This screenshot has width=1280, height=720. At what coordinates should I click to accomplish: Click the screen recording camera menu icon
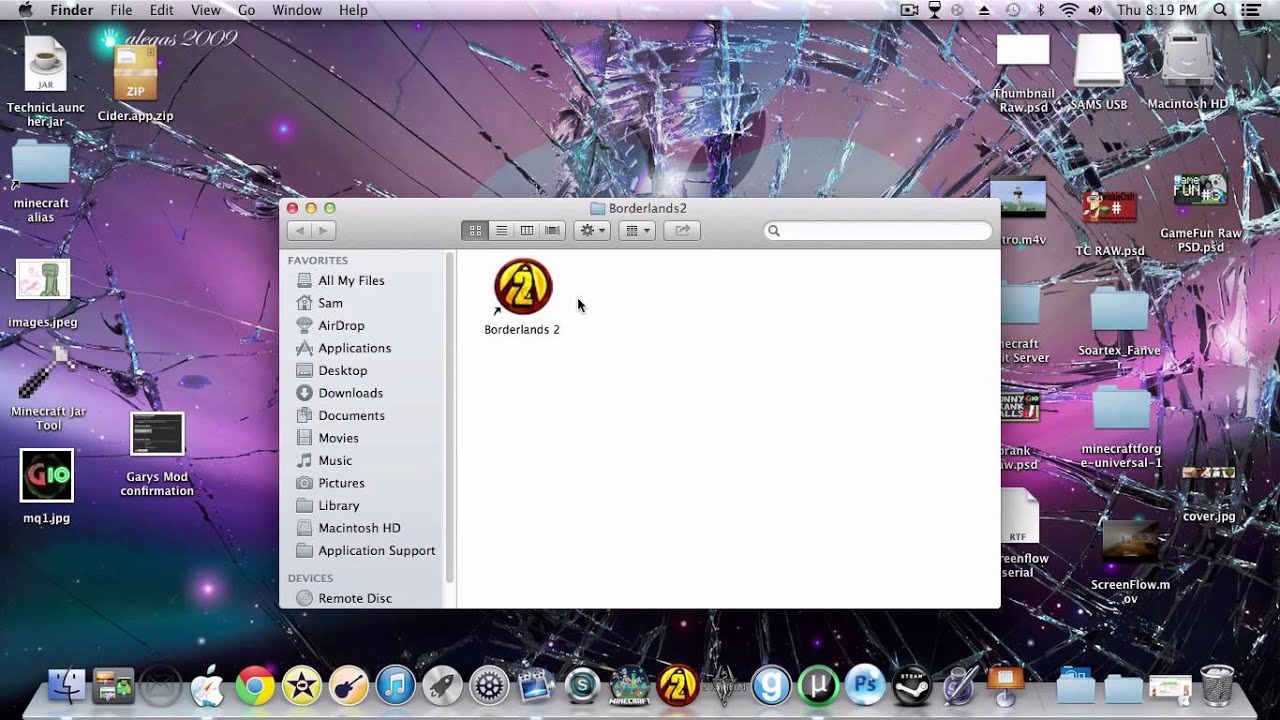pyautogui.click(x=909, y=10)
